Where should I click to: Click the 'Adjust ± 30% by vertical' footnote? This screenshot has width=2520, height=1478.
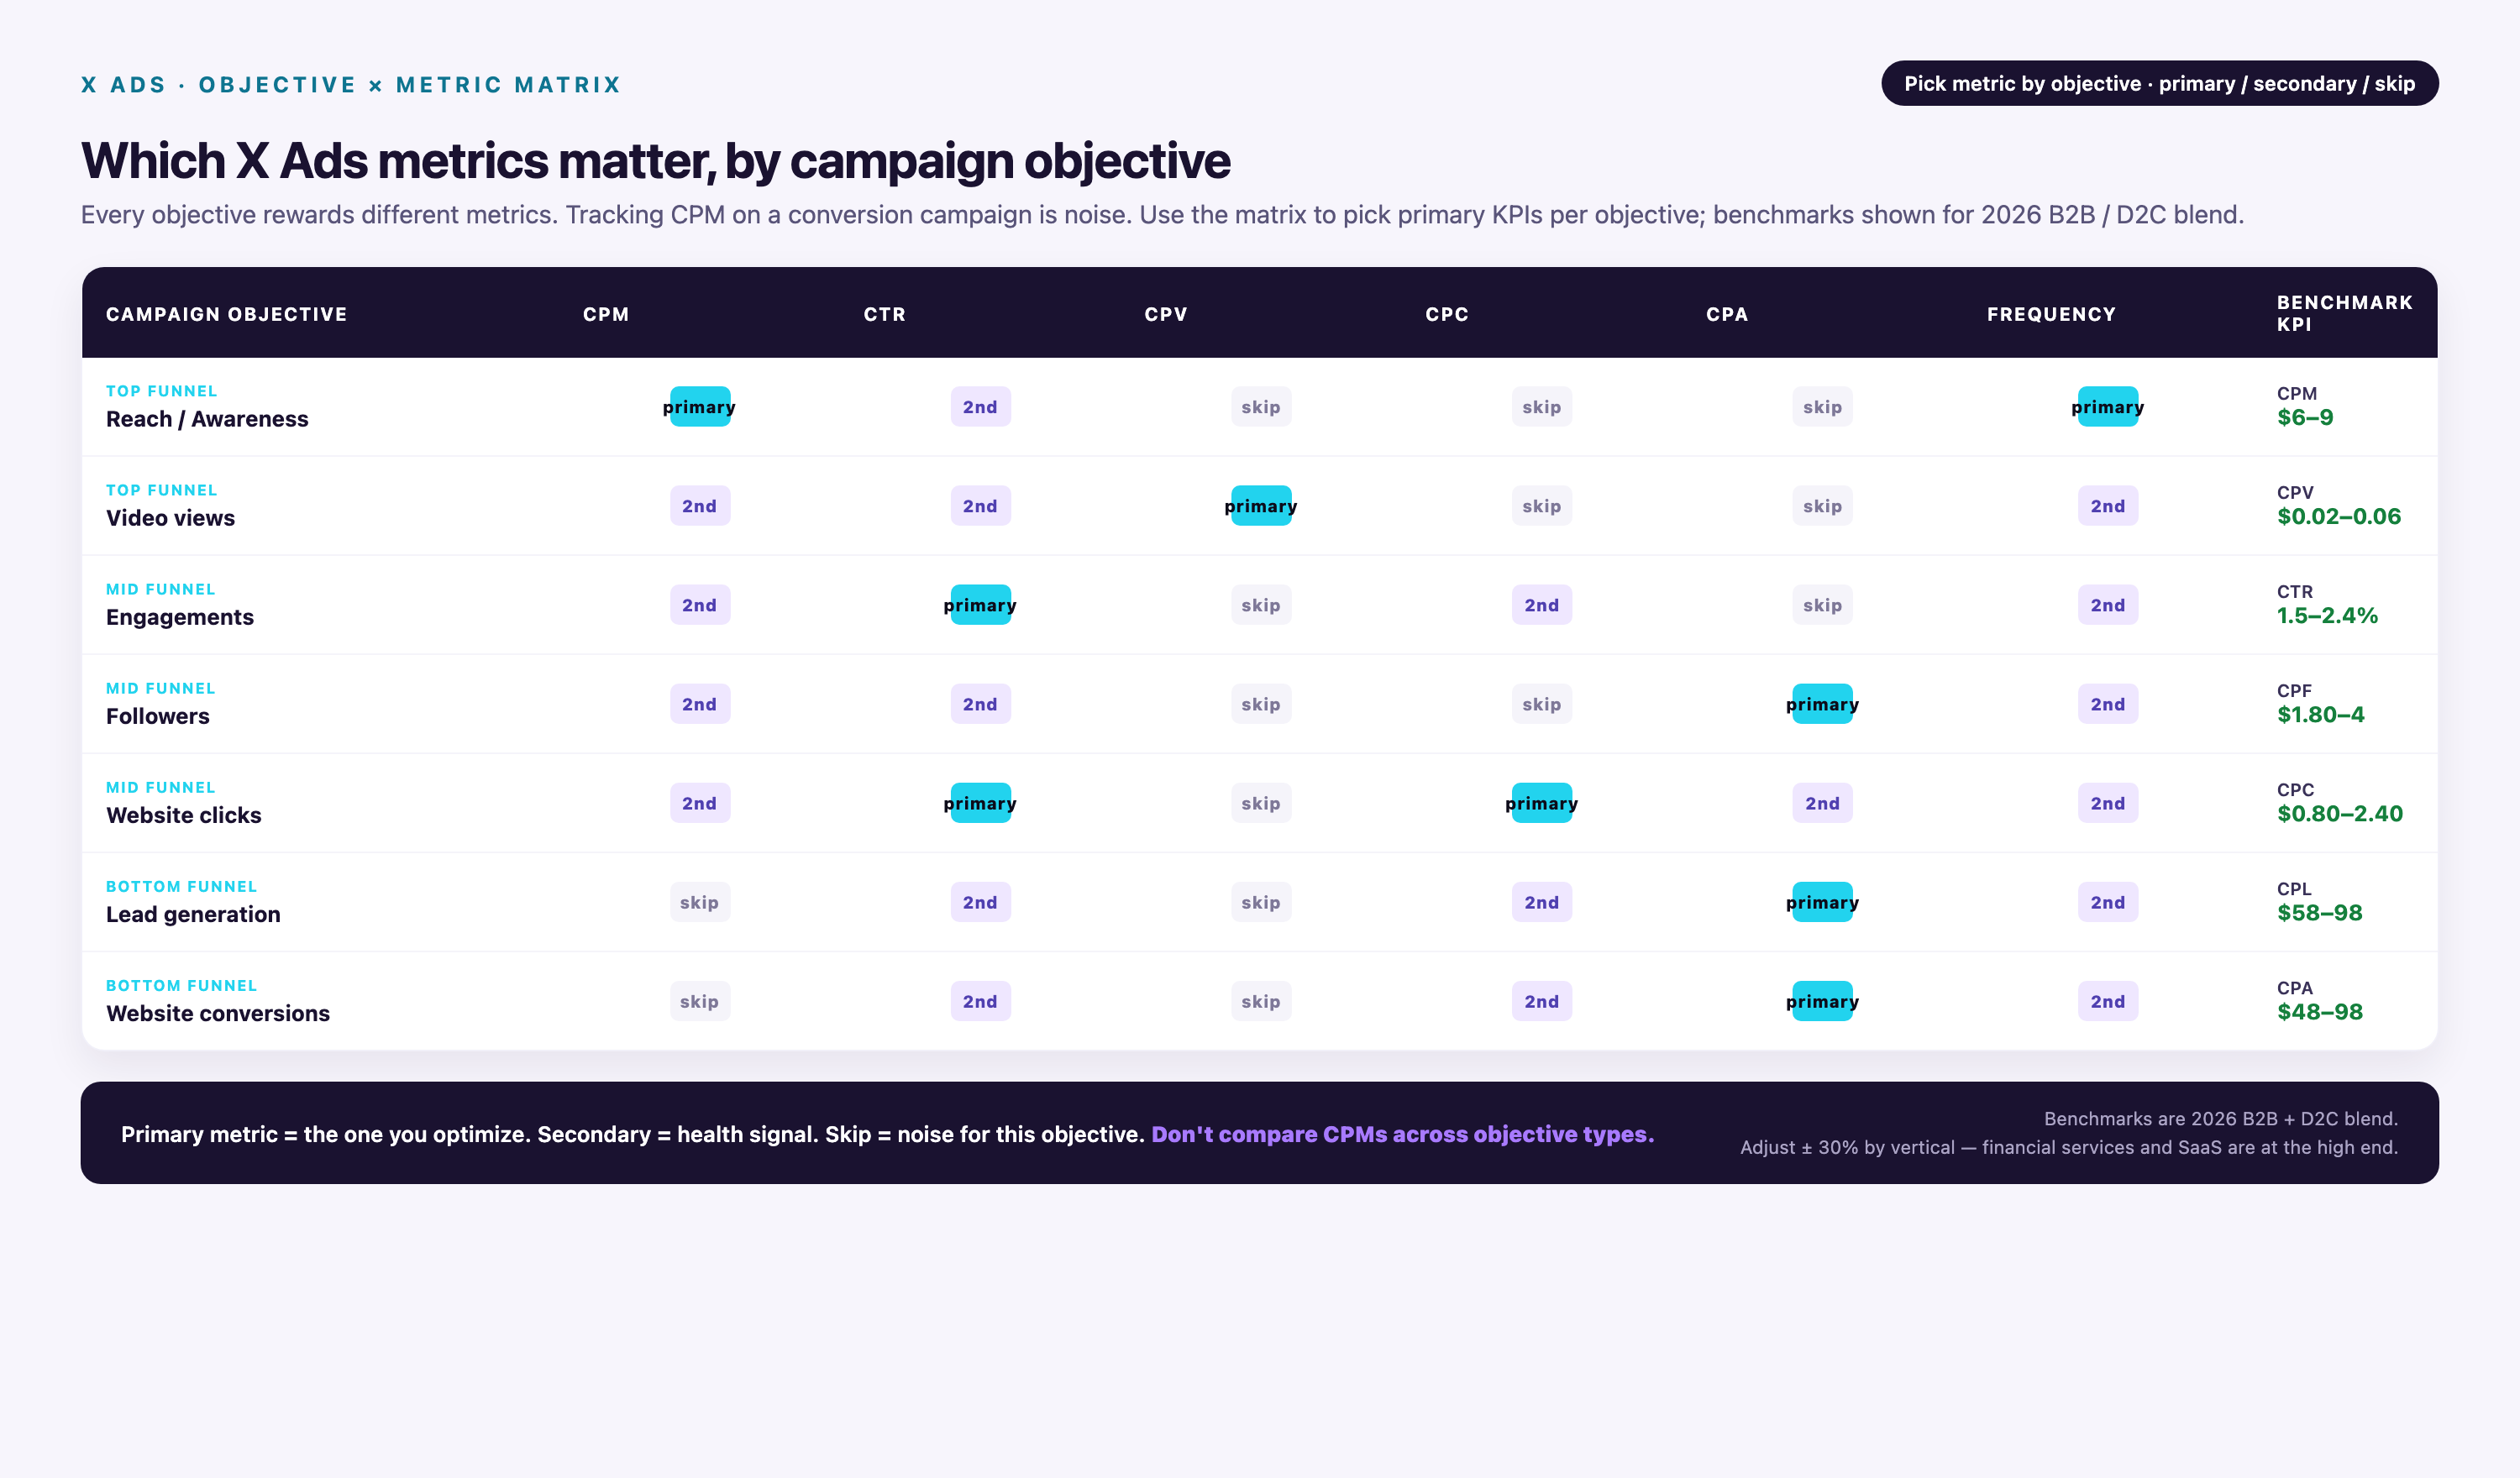pyautogui.click(x=2069, y=1147)
